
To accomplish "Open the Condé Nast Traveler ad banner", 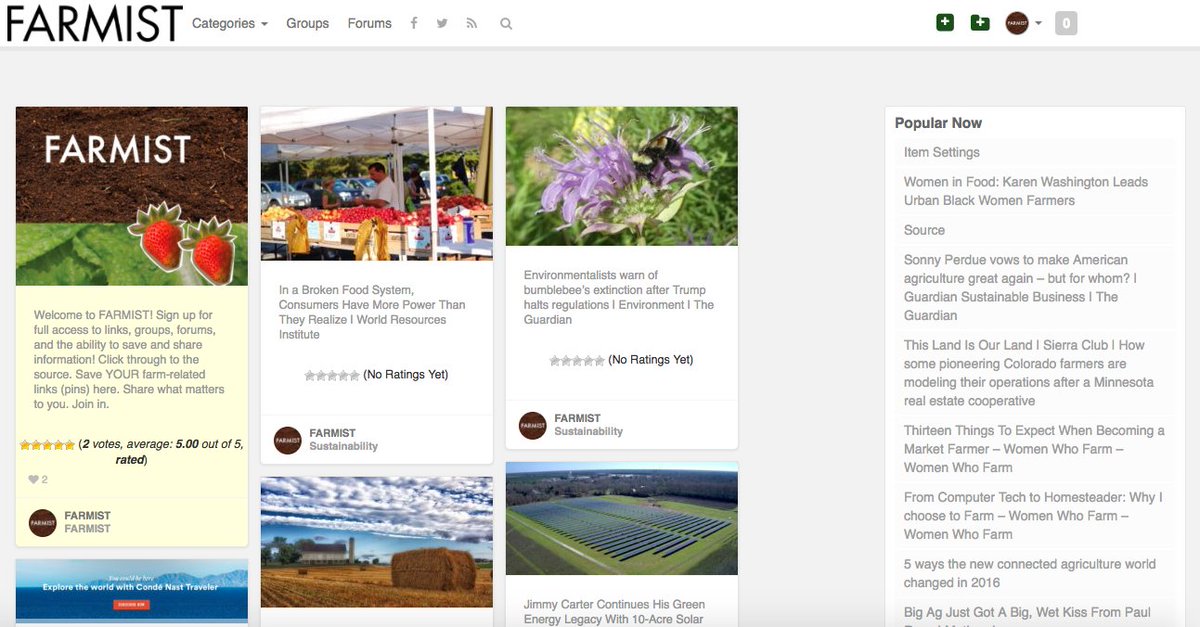I will click(131, 590).
